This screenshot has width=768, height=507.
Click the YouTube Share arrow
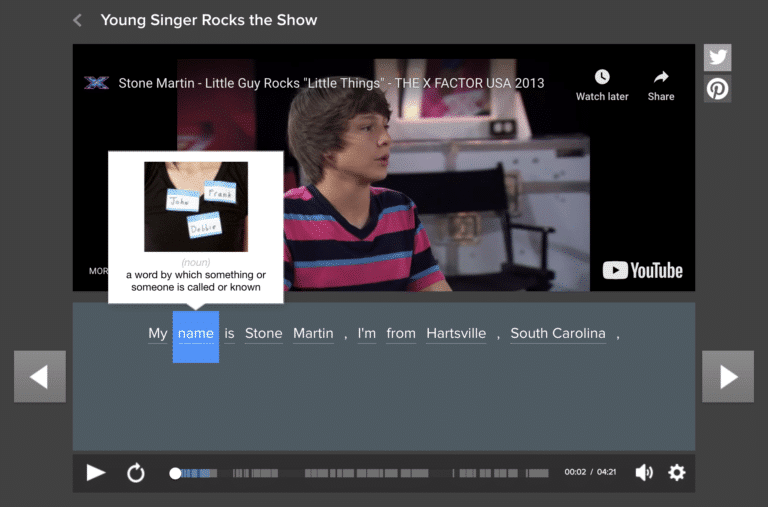tap(661, 77)
